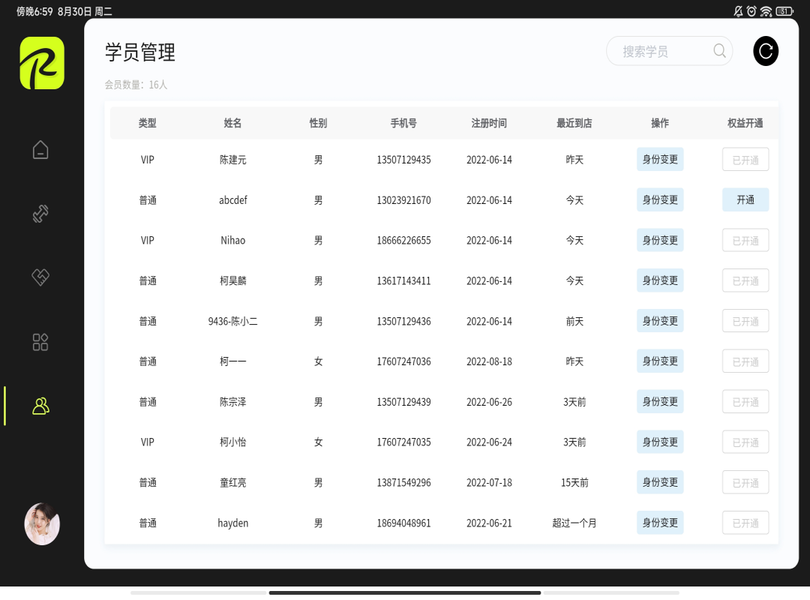Click 身份变更 button for 陈建元
The width and height of the screenshot is (810, 600).
click(x=659, y=159)
